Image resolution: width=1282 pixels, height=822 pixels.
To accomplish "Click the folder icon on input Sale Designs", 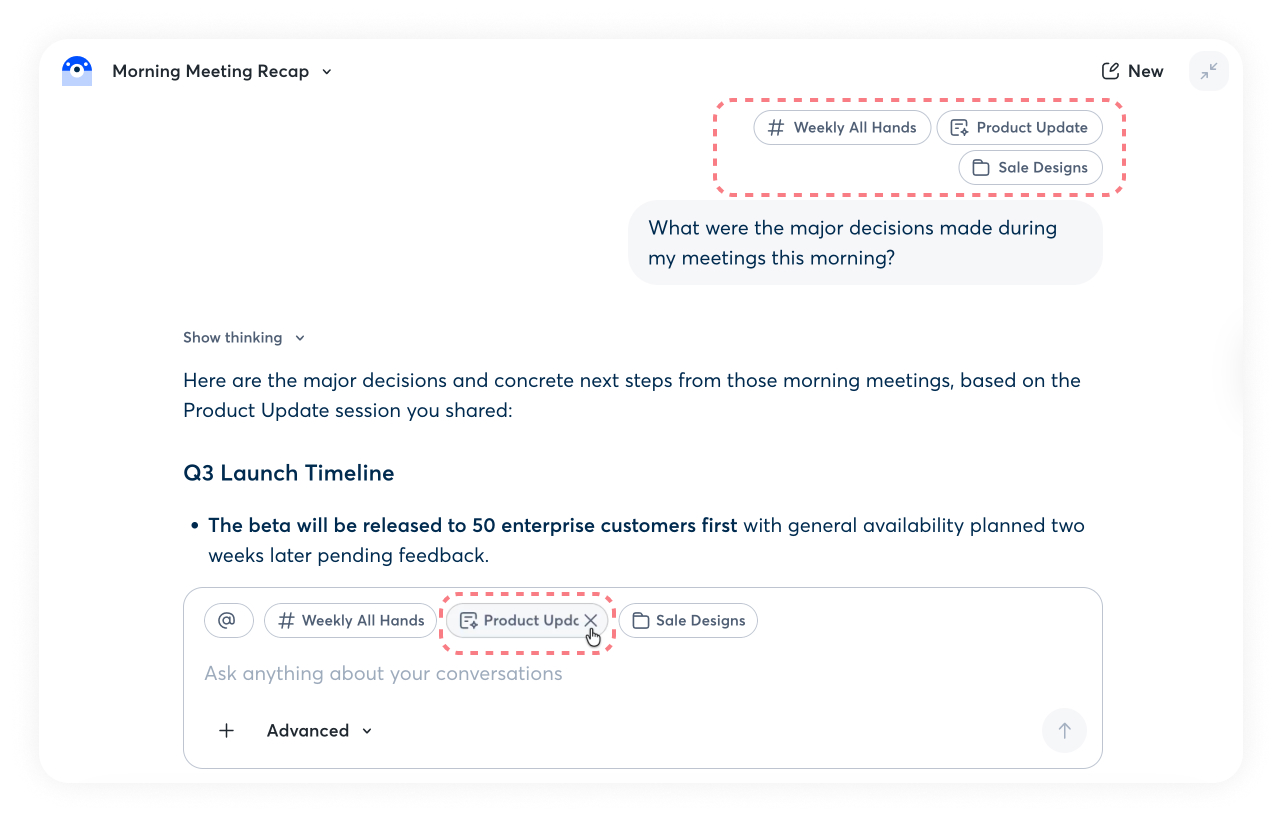I will click(640, 621).
